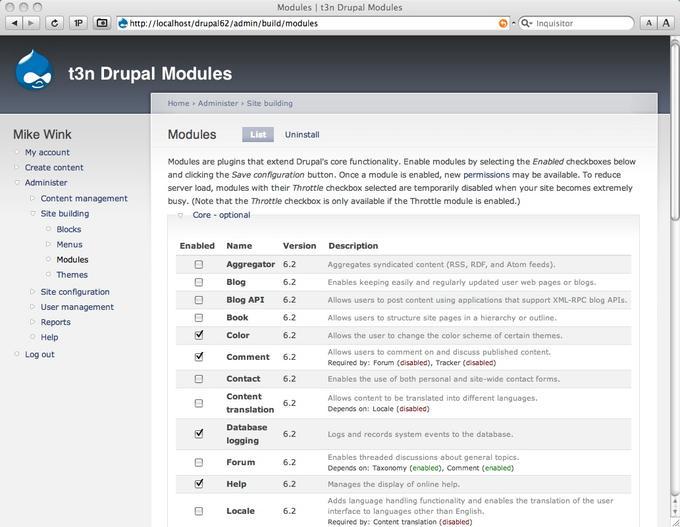Open My account link

47,152
